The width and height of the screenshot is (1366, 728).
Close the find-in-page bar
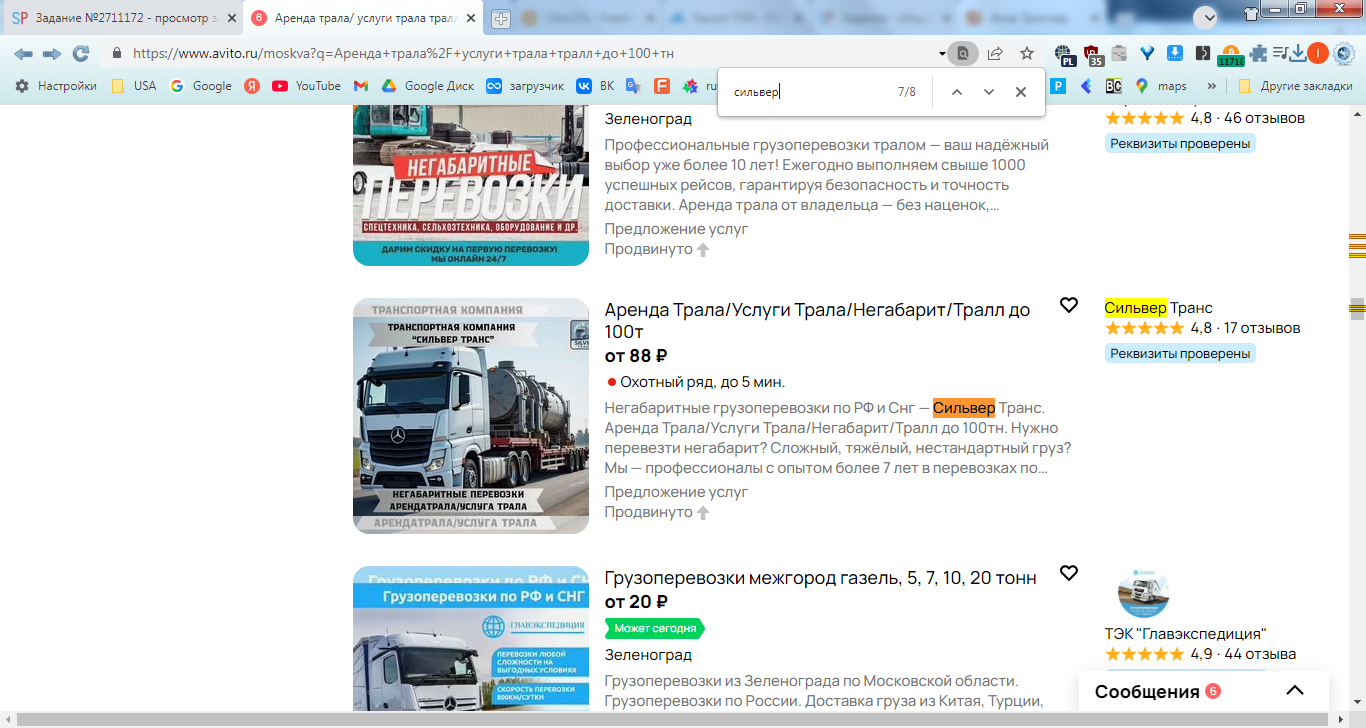click(x=1021, y=92)
